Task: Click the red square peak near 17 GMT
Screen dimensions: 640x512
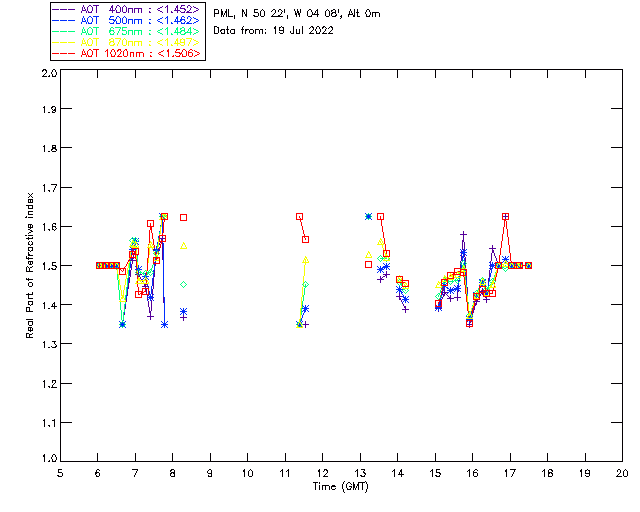Action: point(506,216)
